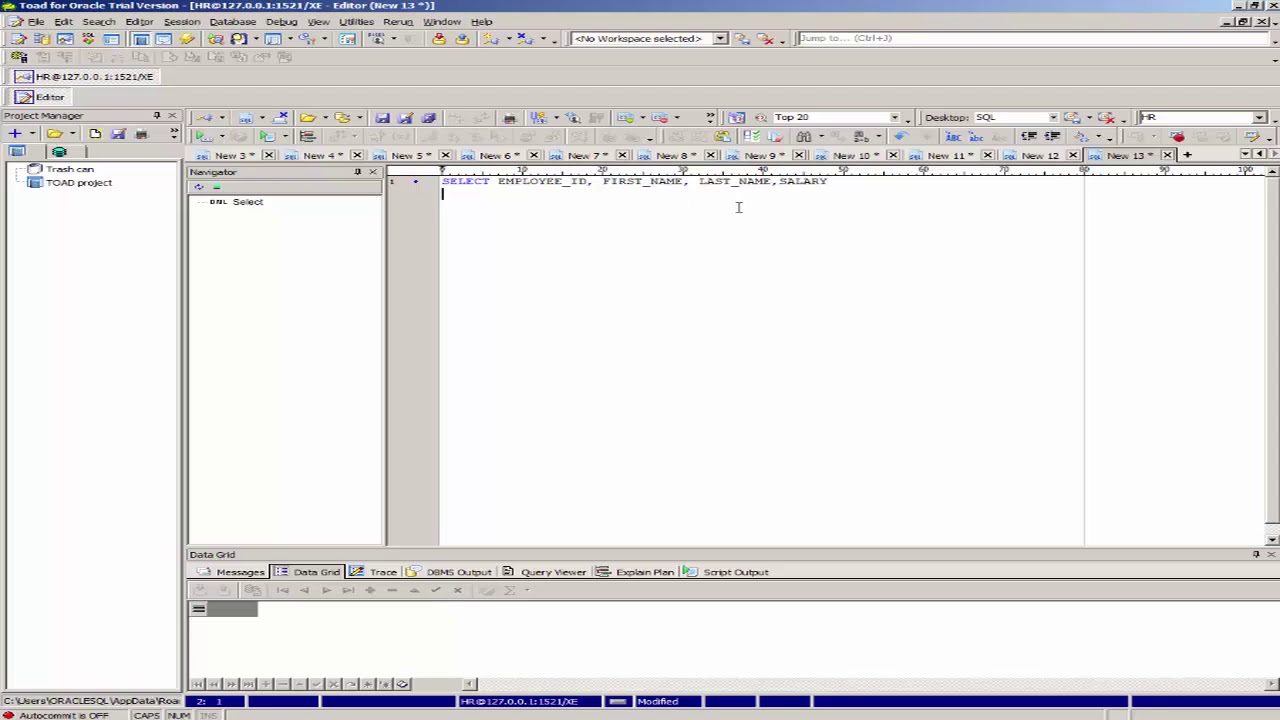Select the Trash can tree item
This screenshot has height=720, width=1280.
tap(69, 169)
